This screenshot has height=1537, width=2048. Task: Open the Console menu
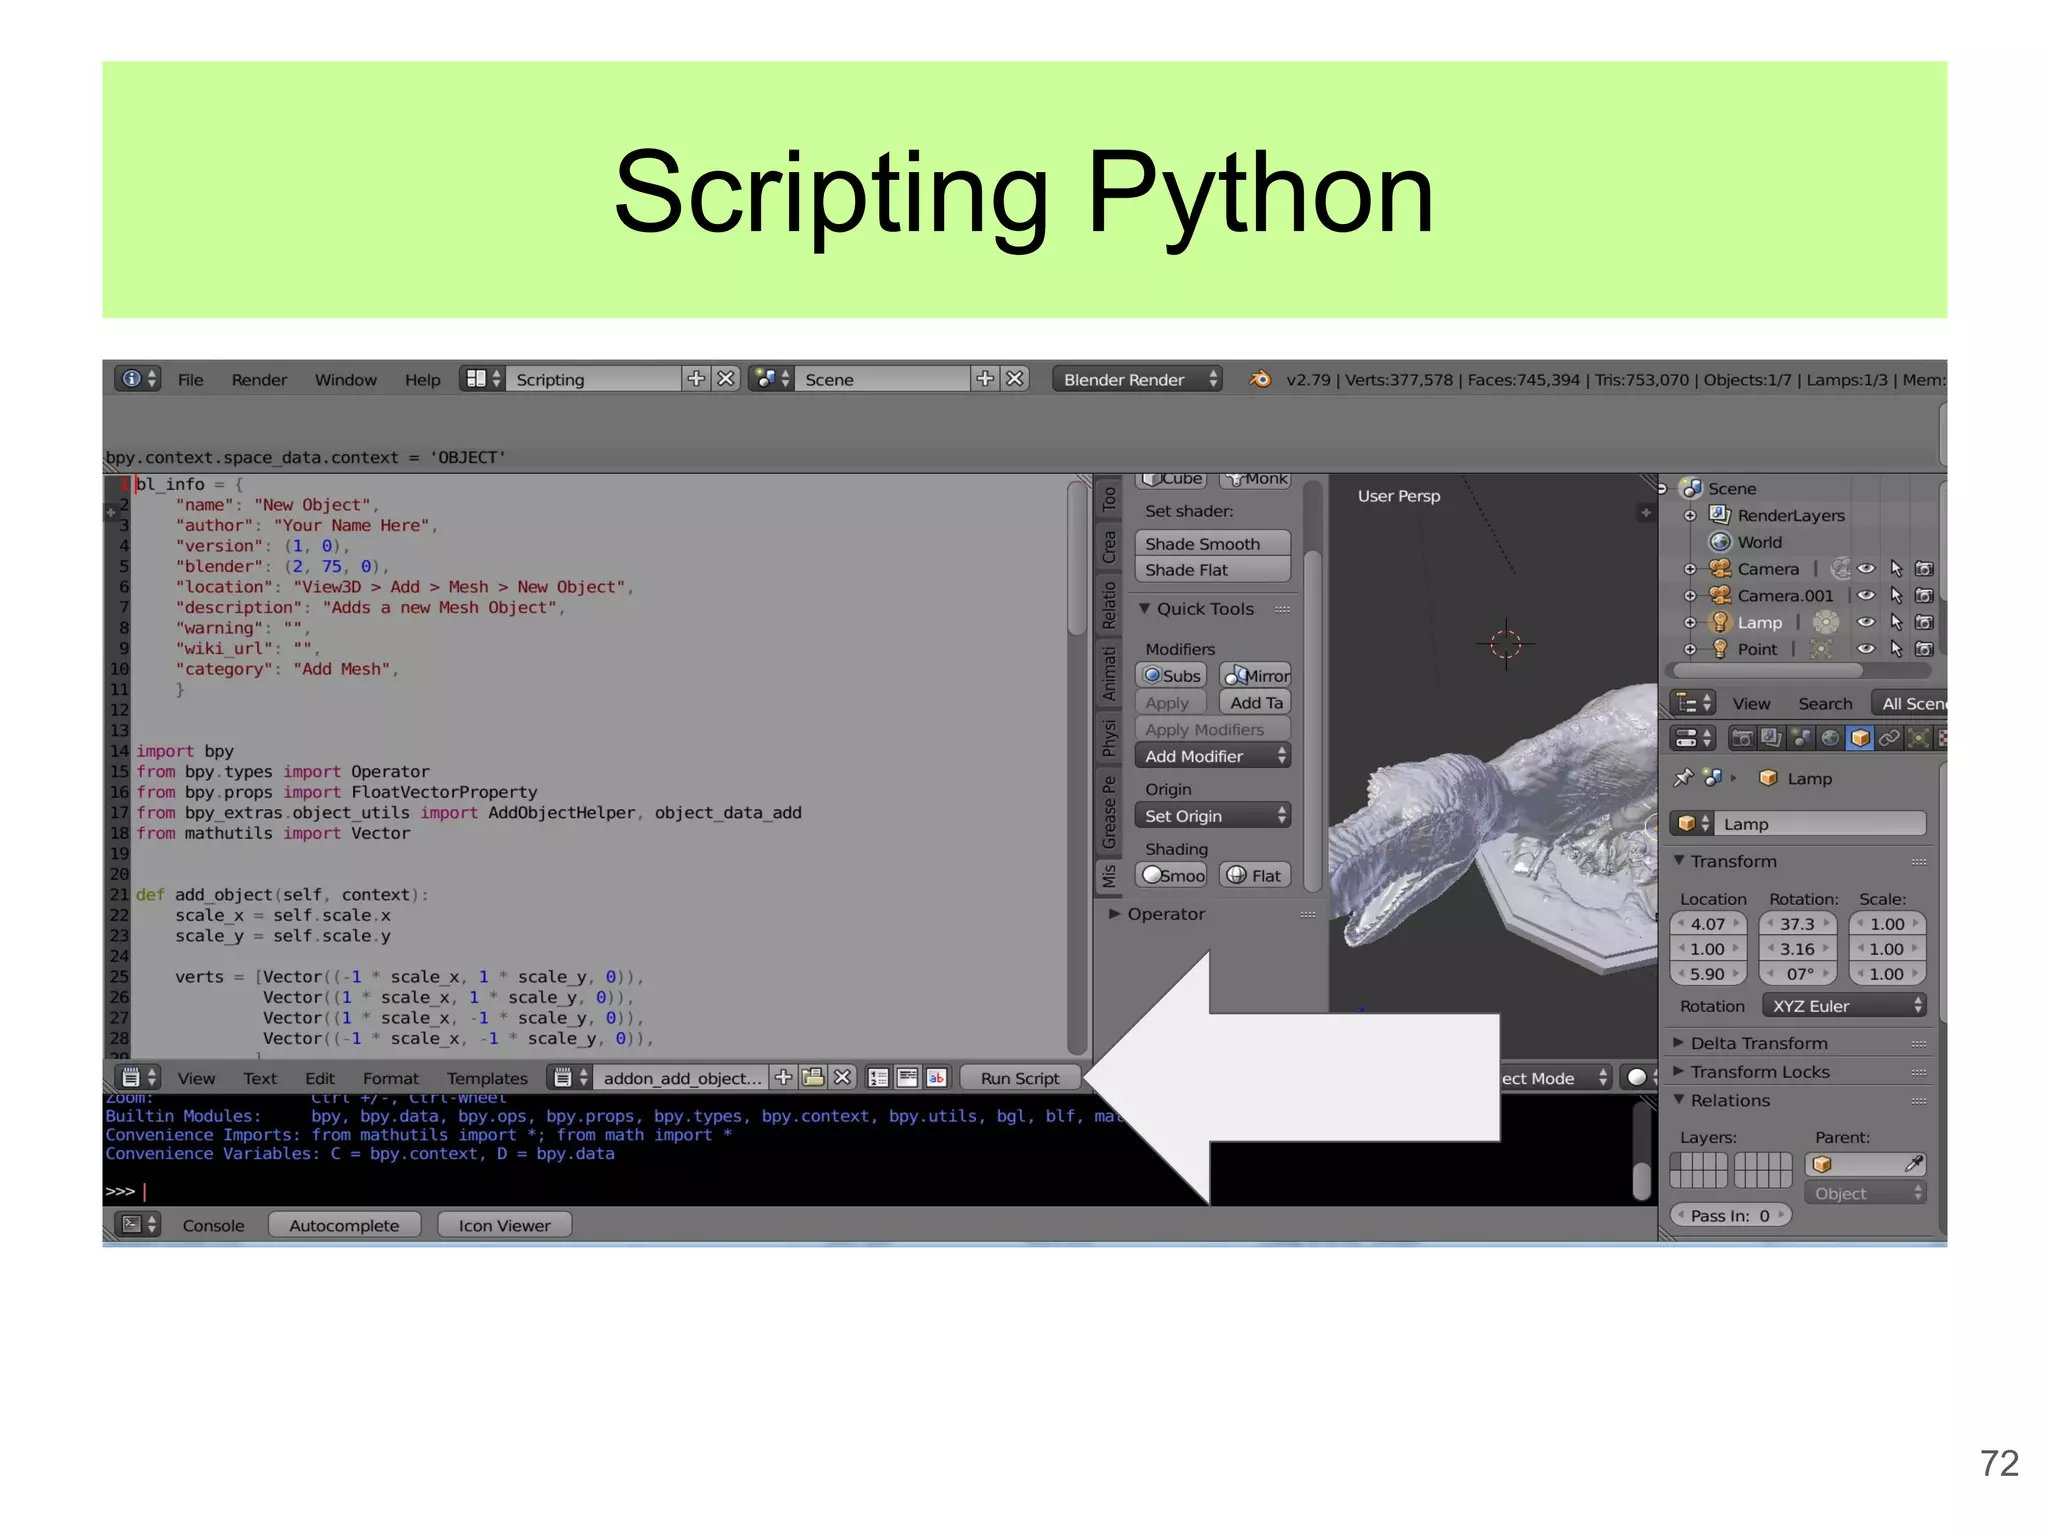tap(213, 1225)
